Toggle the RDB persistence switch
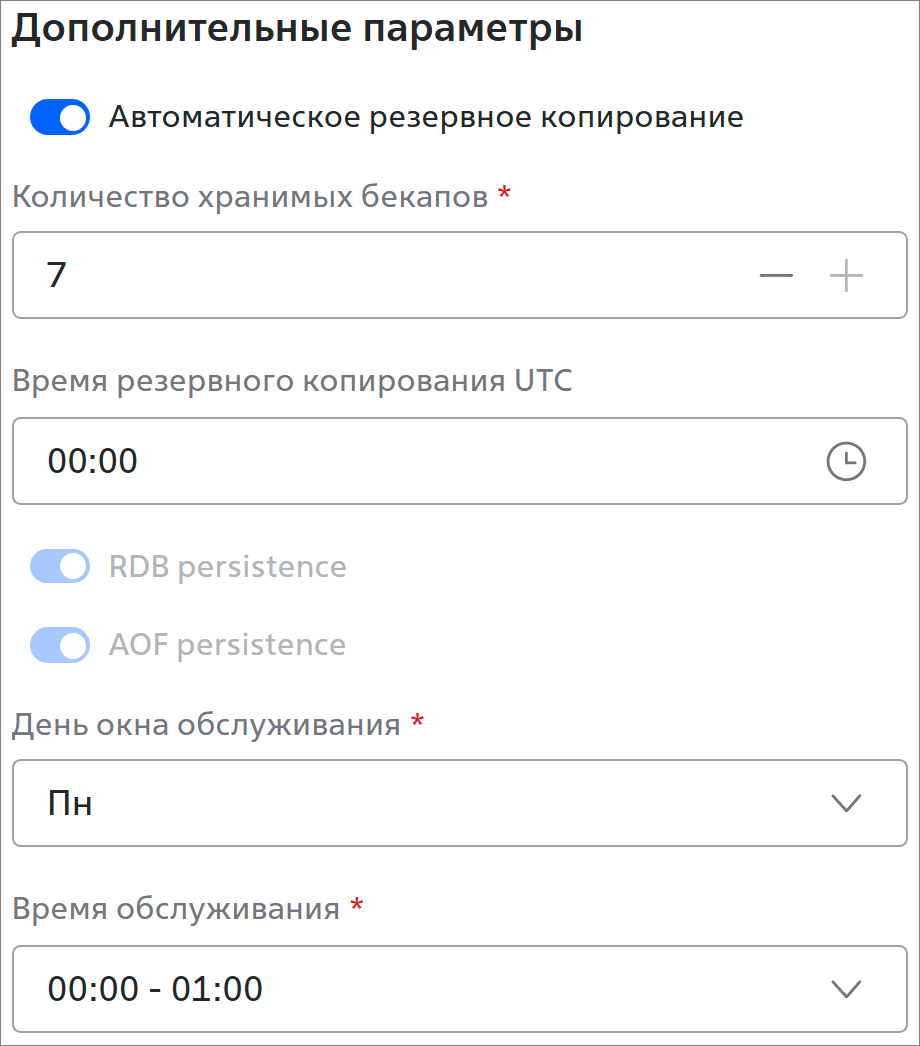 point(60,566)
